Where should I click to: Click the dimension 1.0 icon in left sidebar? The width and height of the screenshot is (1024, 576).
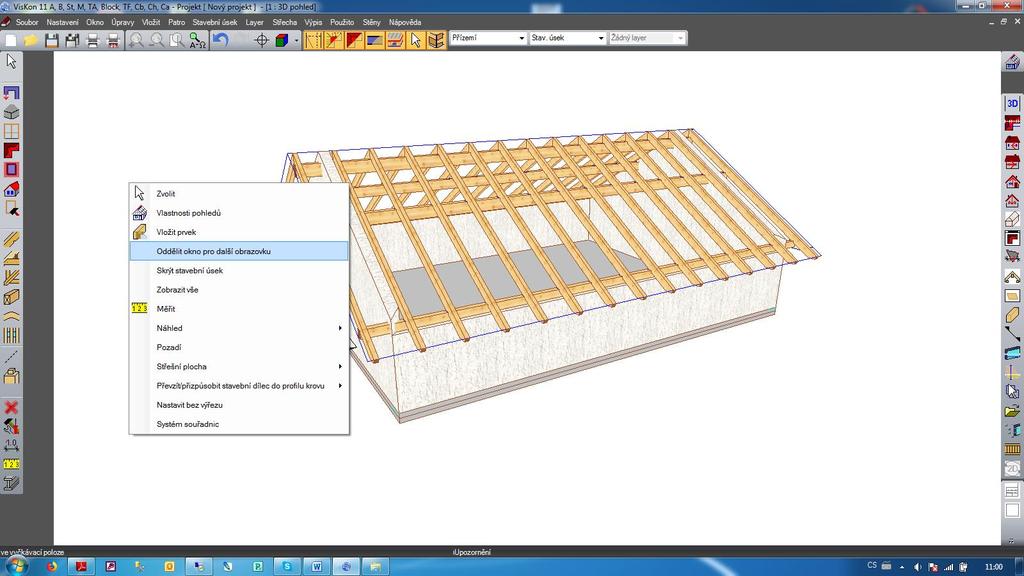pyautogui.click(x=11, y=445)
